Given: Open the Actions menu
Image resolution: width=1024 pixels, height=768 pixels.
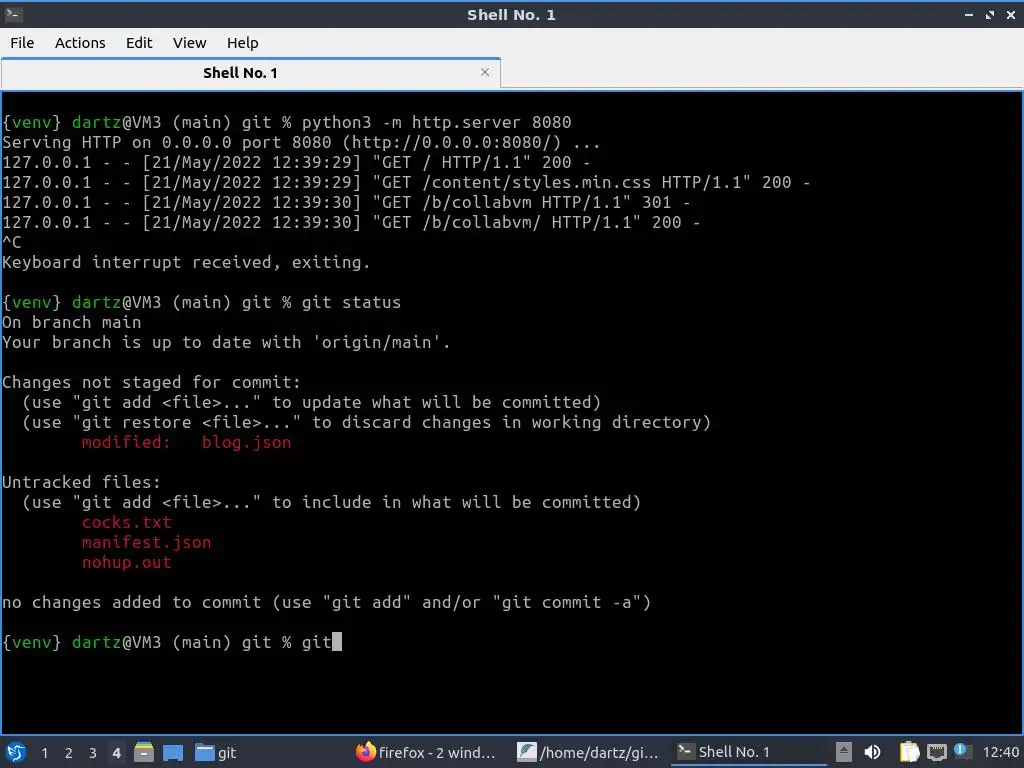Looking at the screenshot, I should (80, 43).
